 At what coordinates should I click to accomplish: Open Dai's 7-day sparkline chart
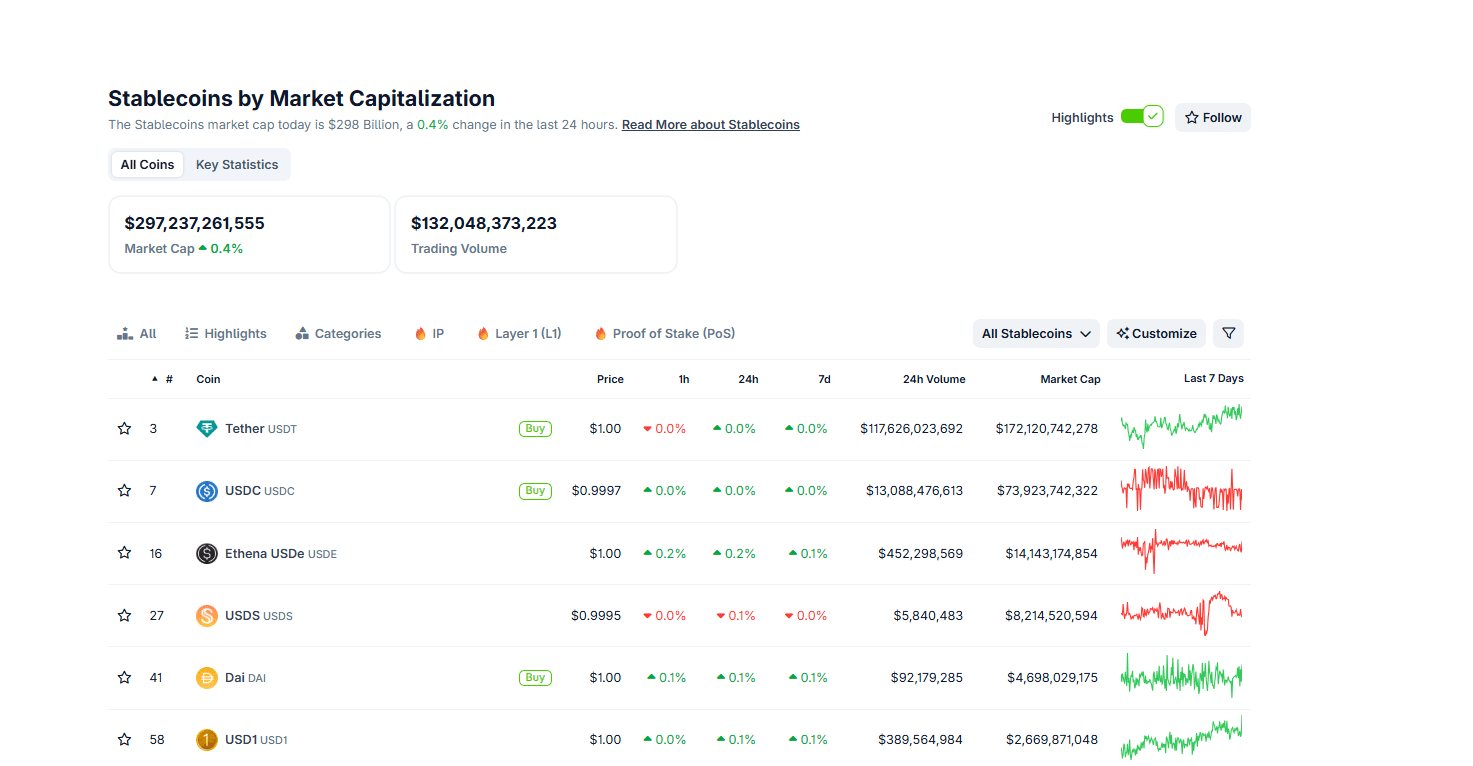click(x=1181, y=676)
